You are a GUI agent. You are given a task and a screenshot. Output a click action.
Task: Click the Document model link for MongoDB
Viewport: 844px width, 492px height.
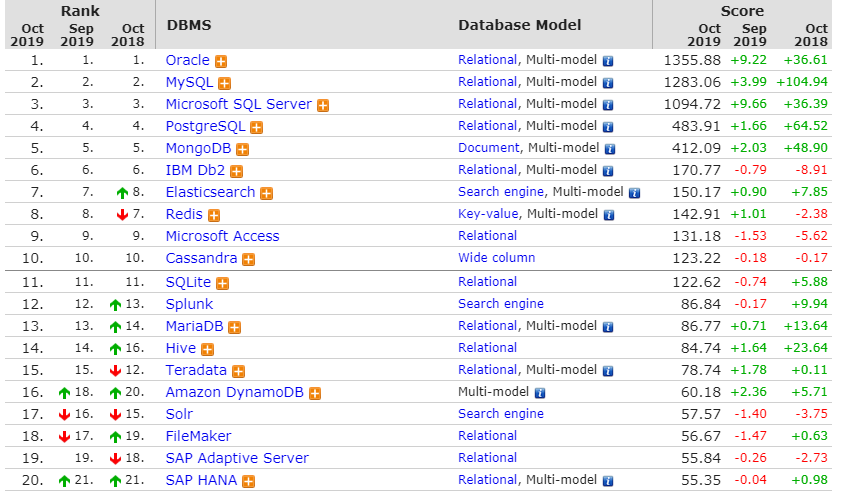point(488,148)
